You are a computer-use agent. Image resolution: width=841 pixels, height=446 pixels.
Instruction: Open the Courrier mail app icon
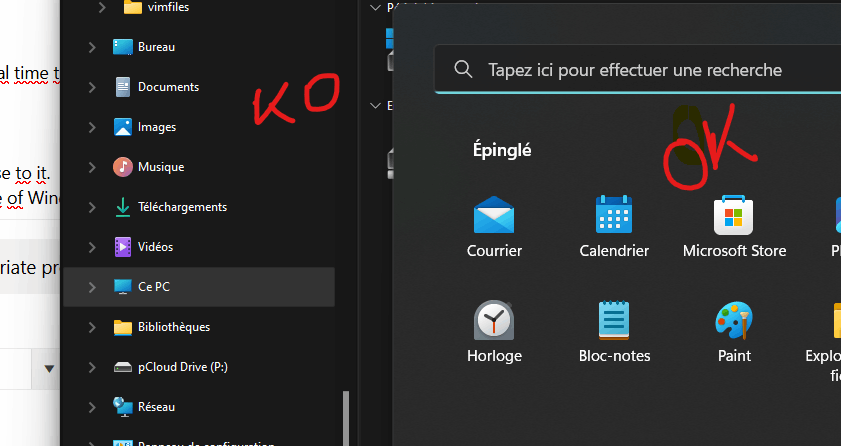coord(494,214)
